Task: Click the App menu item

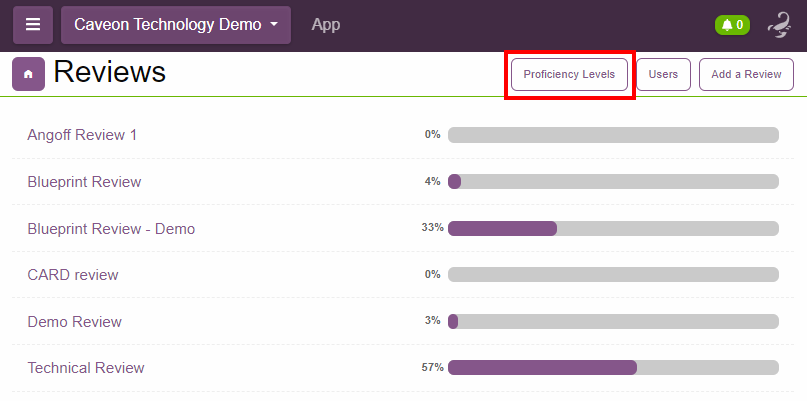Action: pyautogui.click(x=326, y=25)
